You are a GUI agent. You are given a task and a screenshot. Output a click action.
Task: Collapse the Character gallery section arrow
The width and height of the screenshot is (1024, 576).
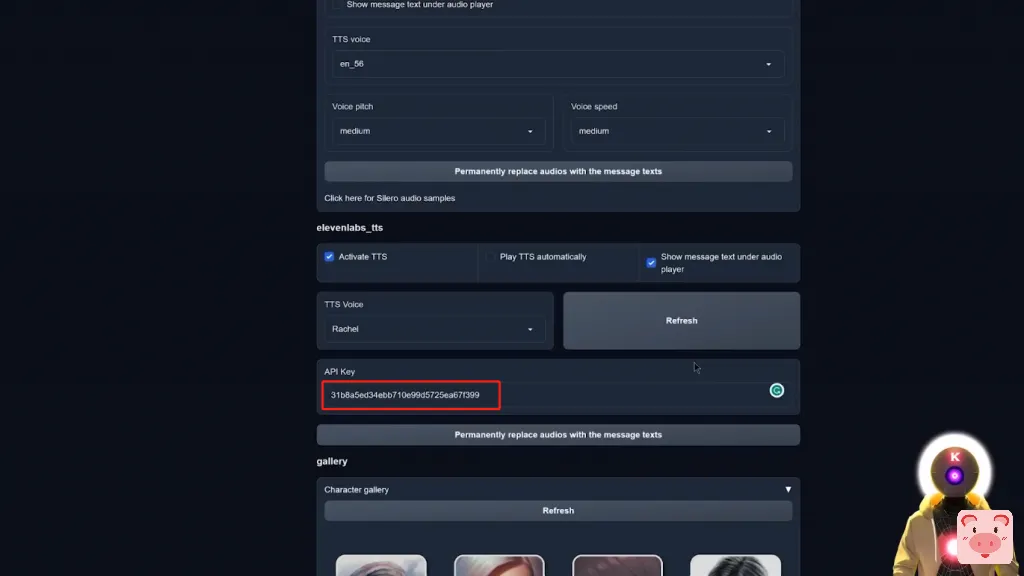coord(788,489)
